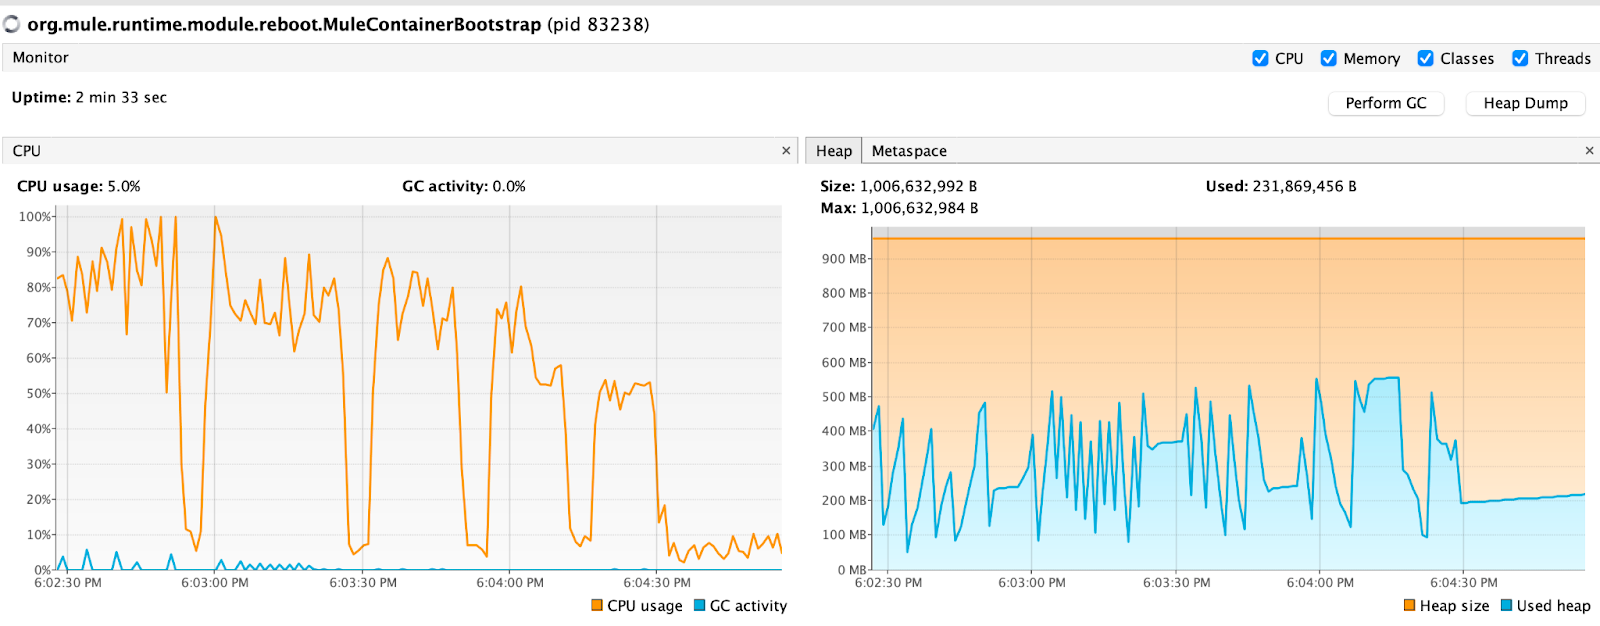The width and height of the screenshot is (1600, 626).
Task: Click the blue Used heap legend swatch
Action: [x=1506, y=605]
